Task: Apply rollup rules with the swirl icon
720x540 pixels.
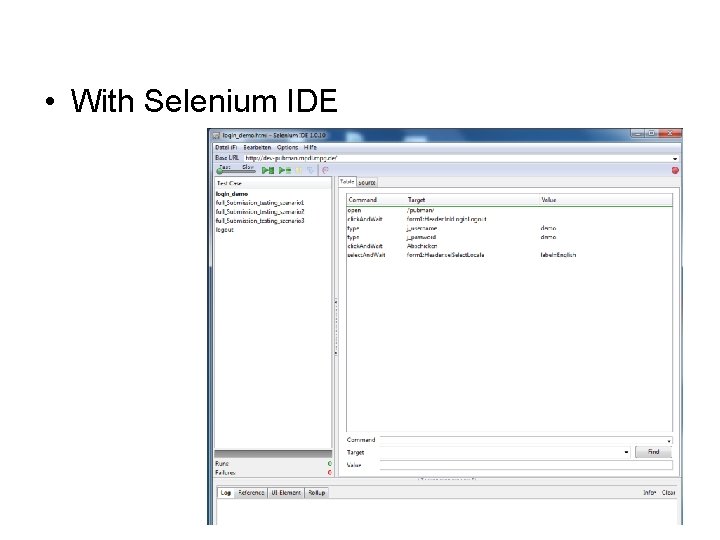Action: click(x=325, y=170)
